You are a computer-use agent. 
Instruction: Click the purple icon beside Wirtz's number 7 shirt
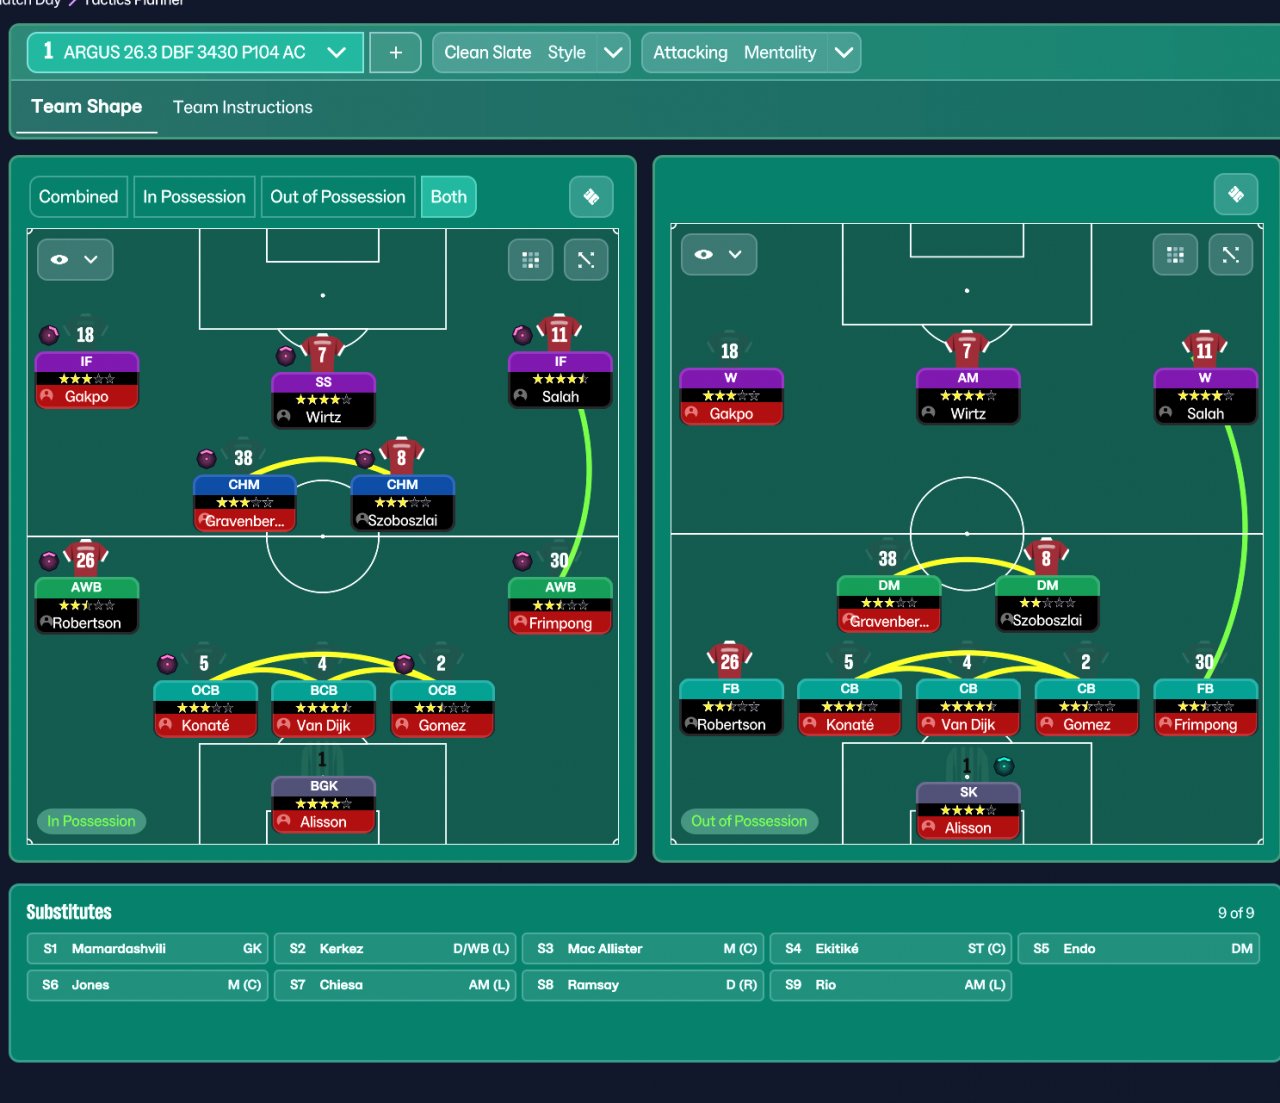(286, 355)
